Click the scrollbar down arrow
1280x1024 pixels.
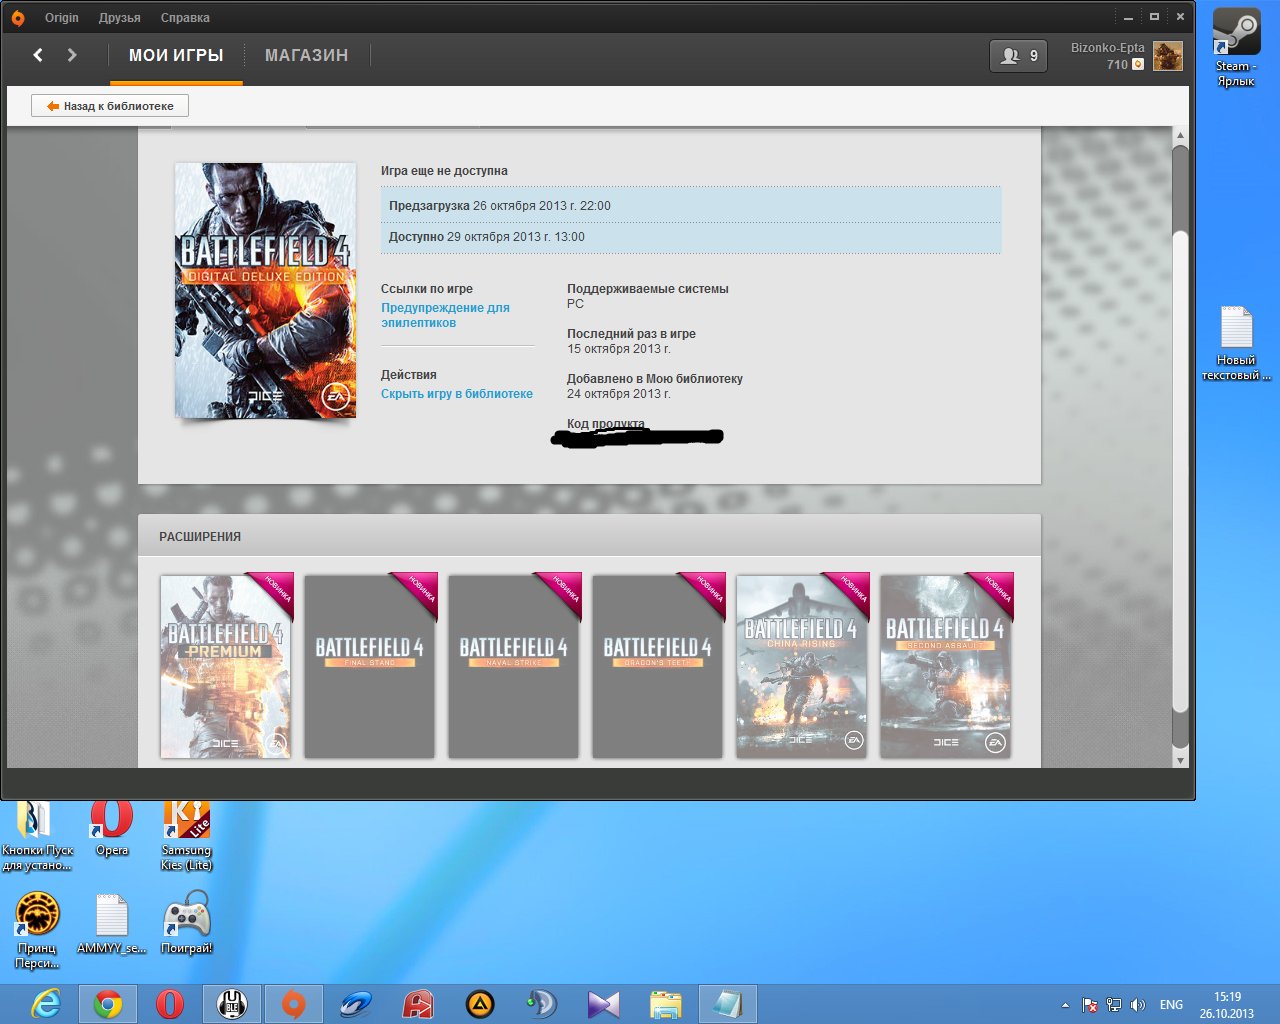pyautogui.click(x=1180, y=760)
